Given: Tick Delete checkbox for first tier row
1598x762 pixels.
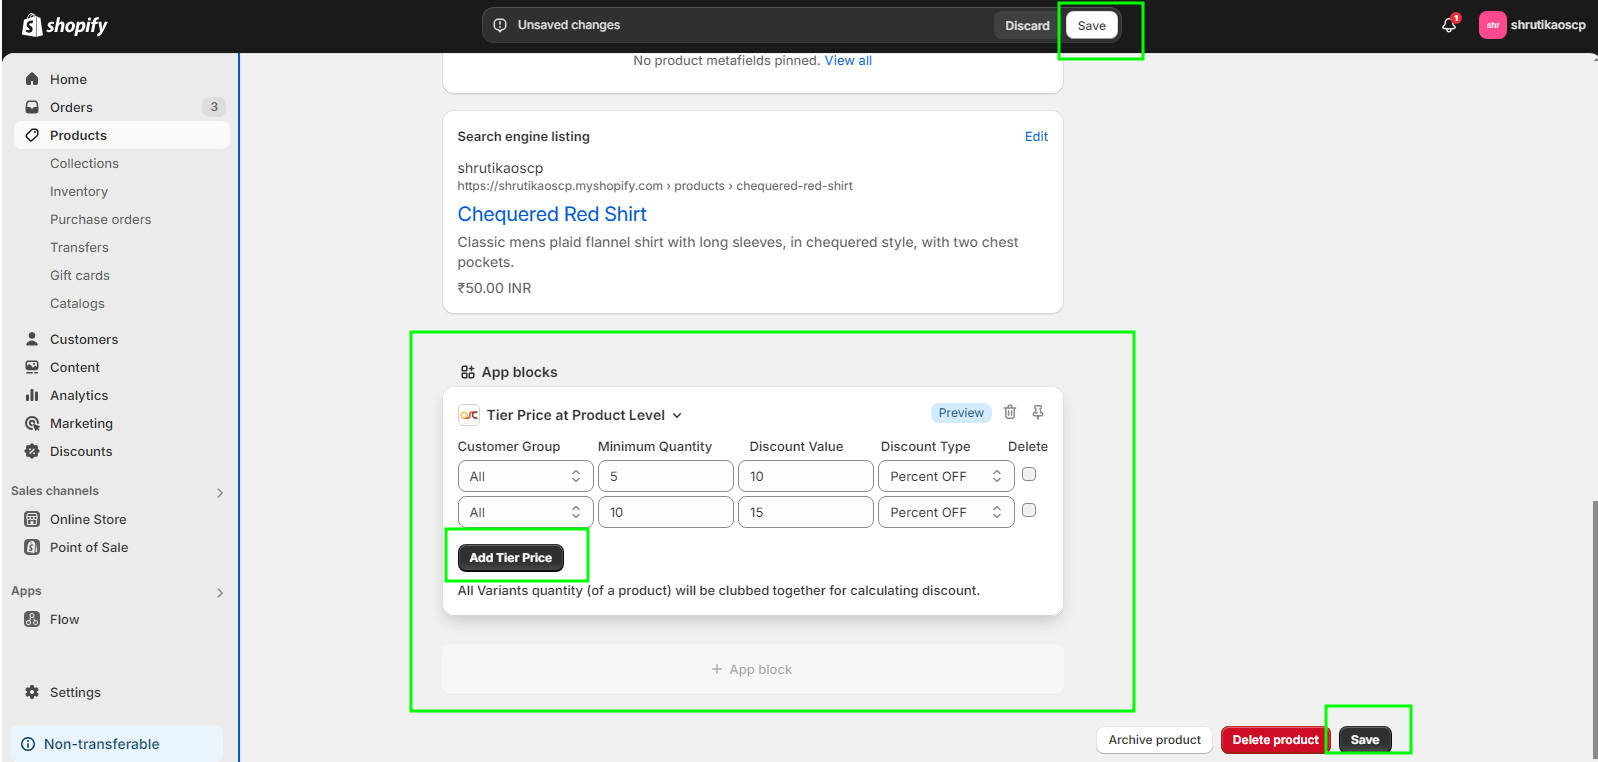Looking at the screenshot, I should 1029,474.
